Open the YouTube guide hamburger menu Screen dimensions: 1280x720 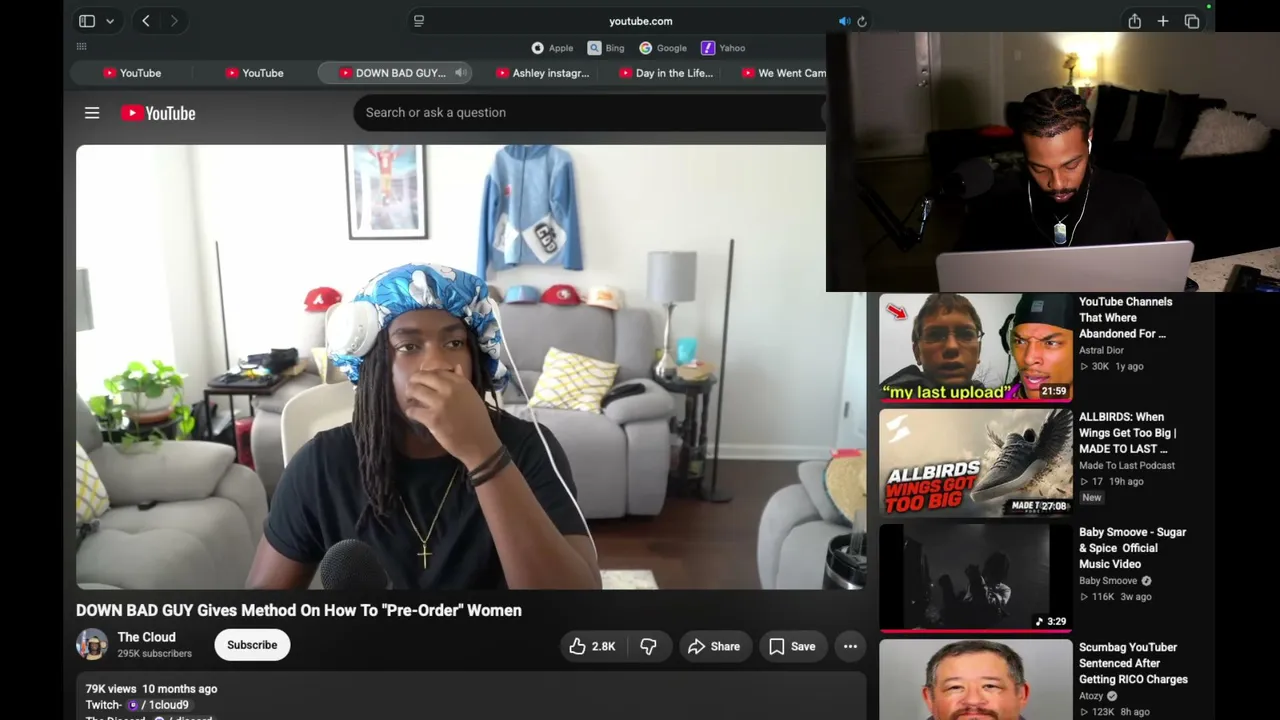pyautogui.click(x=92, y=113)
